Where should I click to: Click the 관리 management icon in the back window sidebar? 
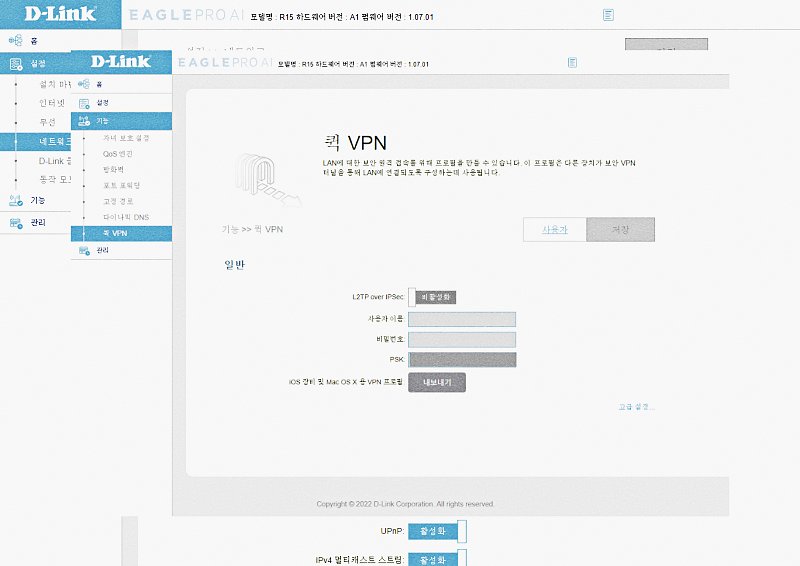(16, 223)
